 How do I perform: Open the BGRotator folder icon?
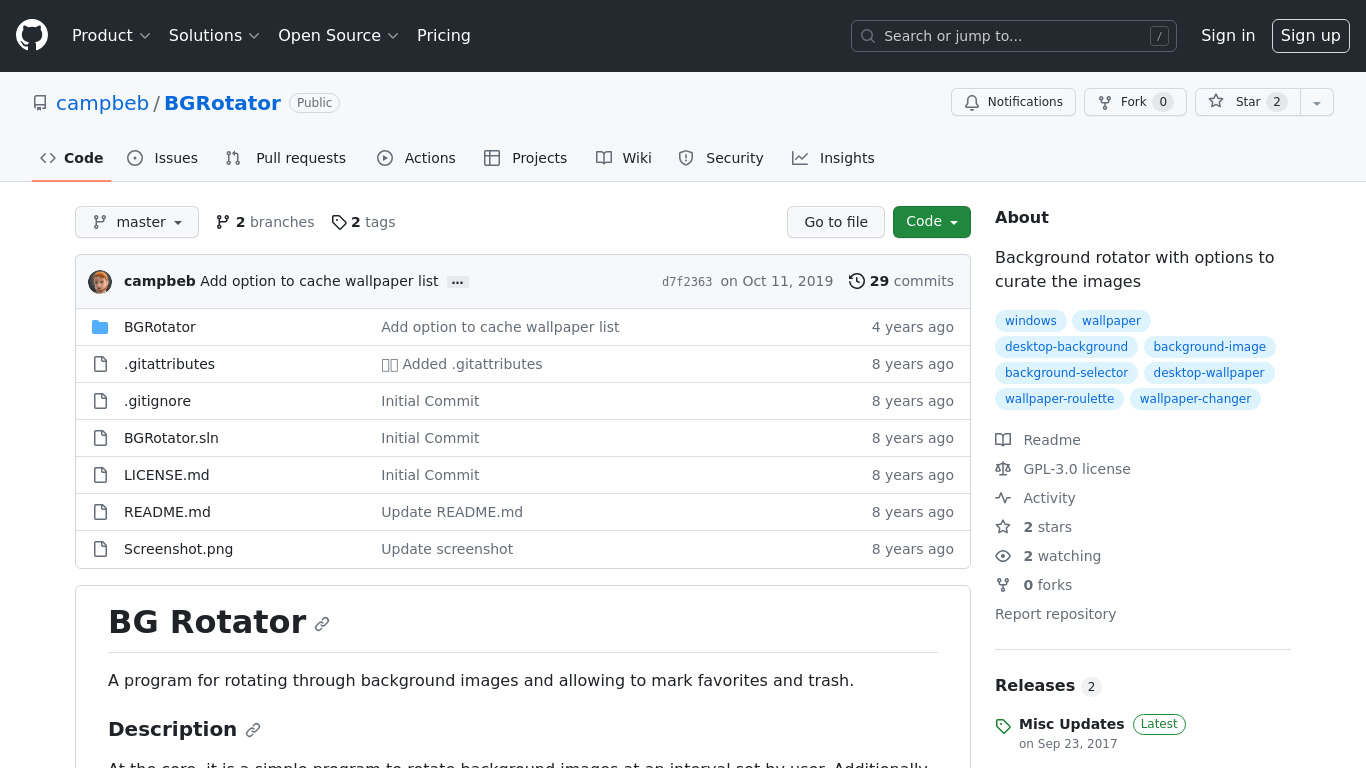click(100, 327)
